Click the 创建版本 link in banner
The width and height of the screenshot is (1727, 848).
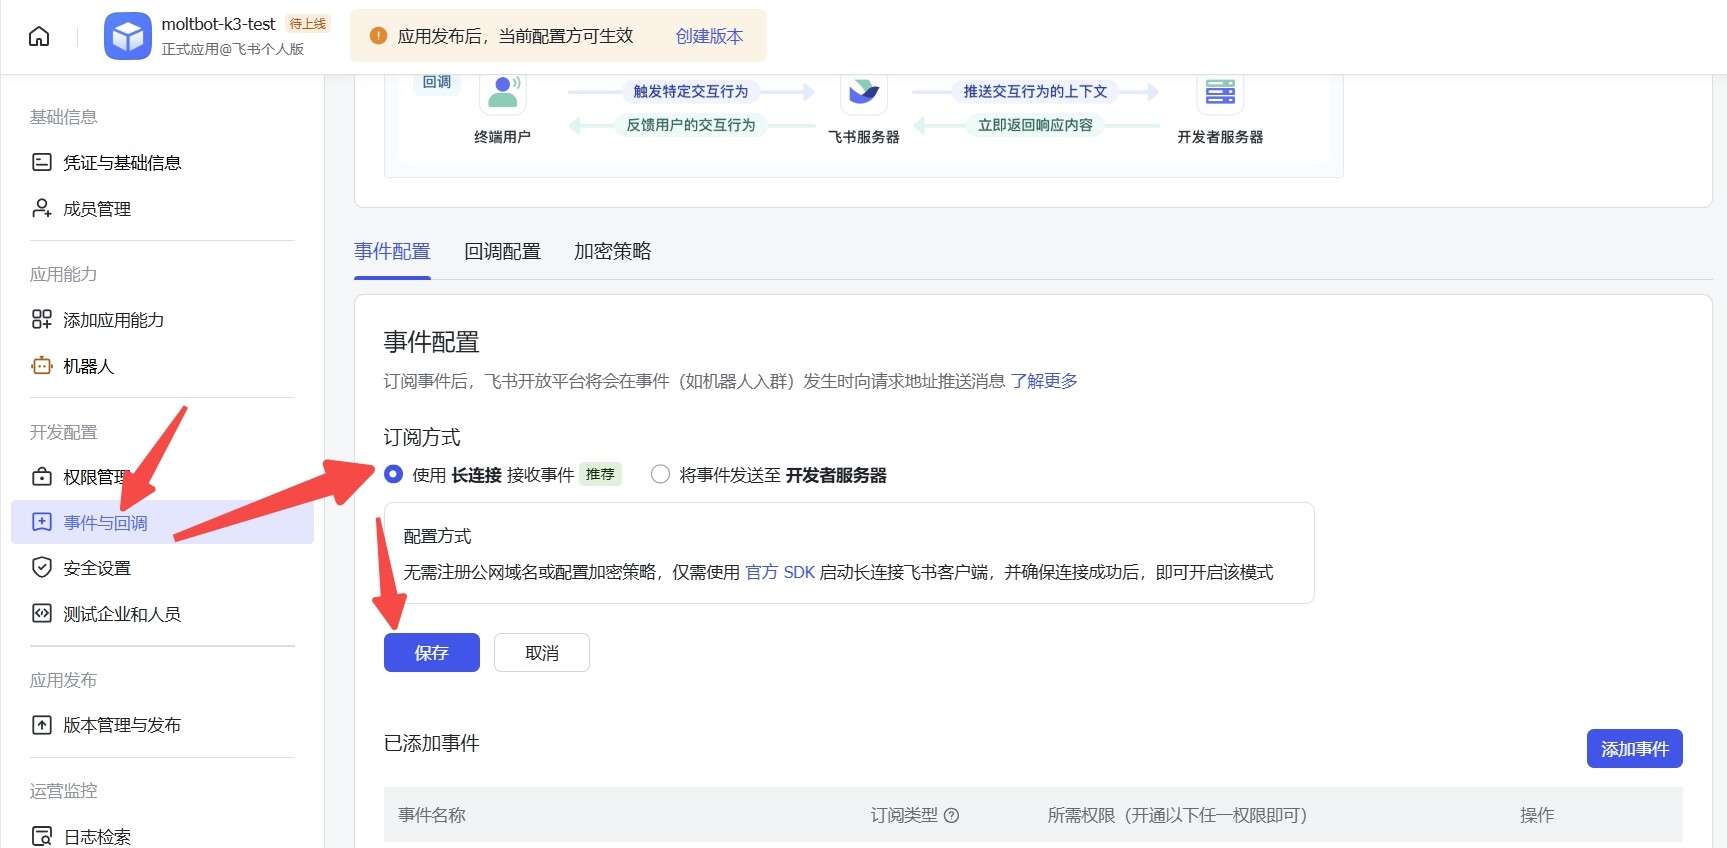709,36
